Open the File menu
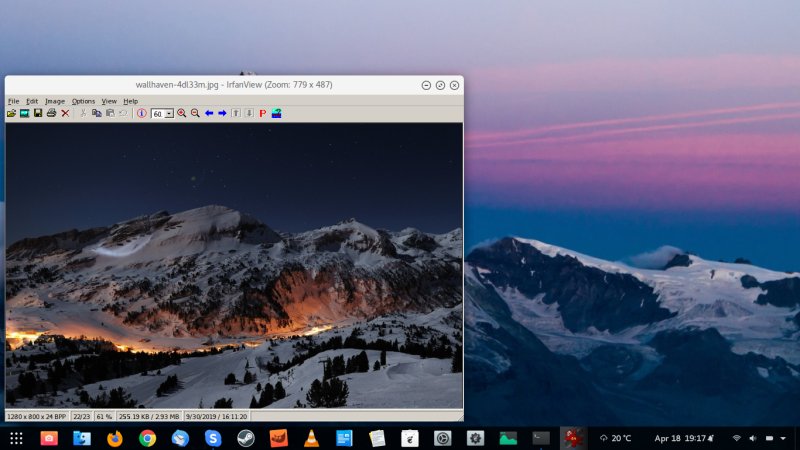The width and height of the screenshot is (800, 450). click(x=14, y=101)
